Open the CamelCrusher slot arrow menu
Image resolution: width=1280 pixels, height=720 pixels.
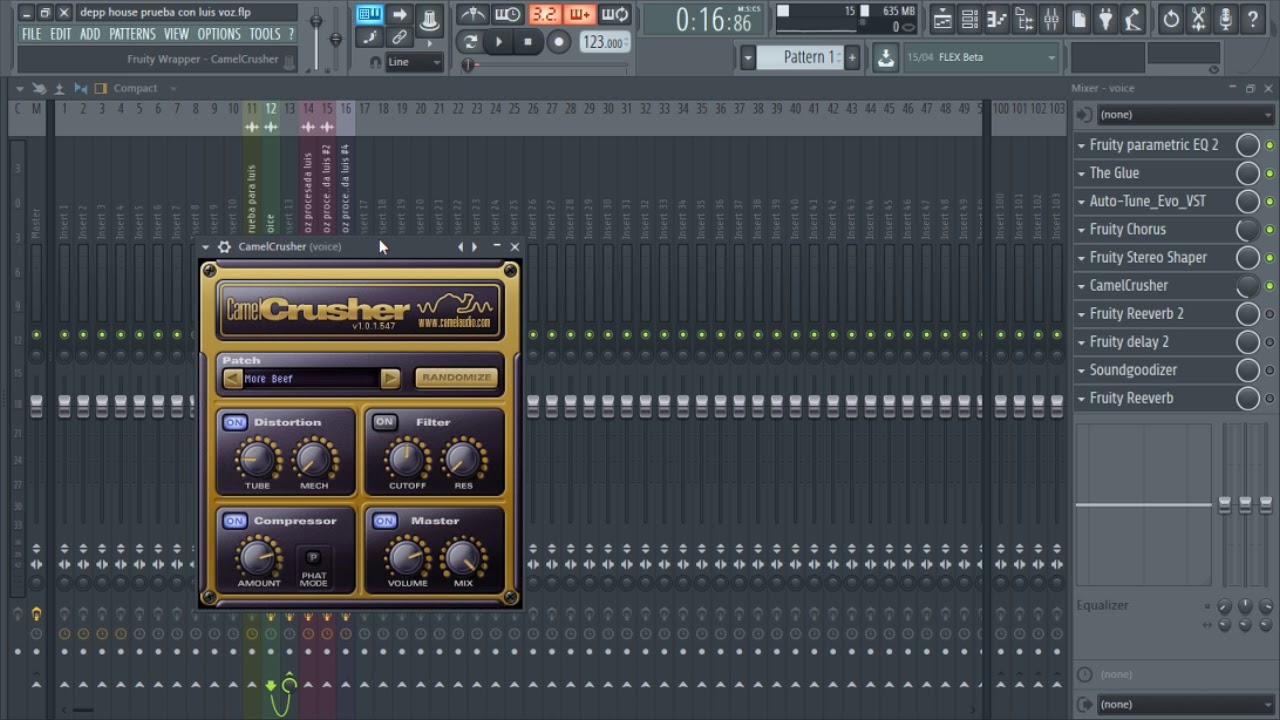(x=1081, y=285)
